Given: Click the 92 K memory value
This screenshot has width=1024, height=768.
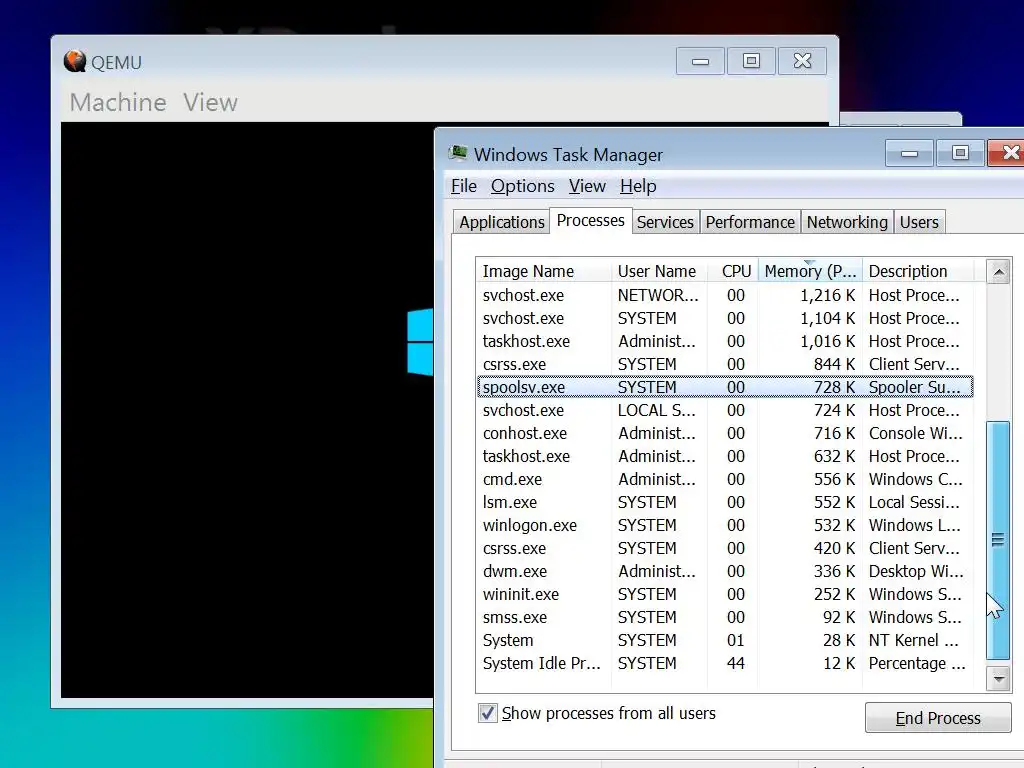Looking at the screenshot, I should [x=839, y=616].
